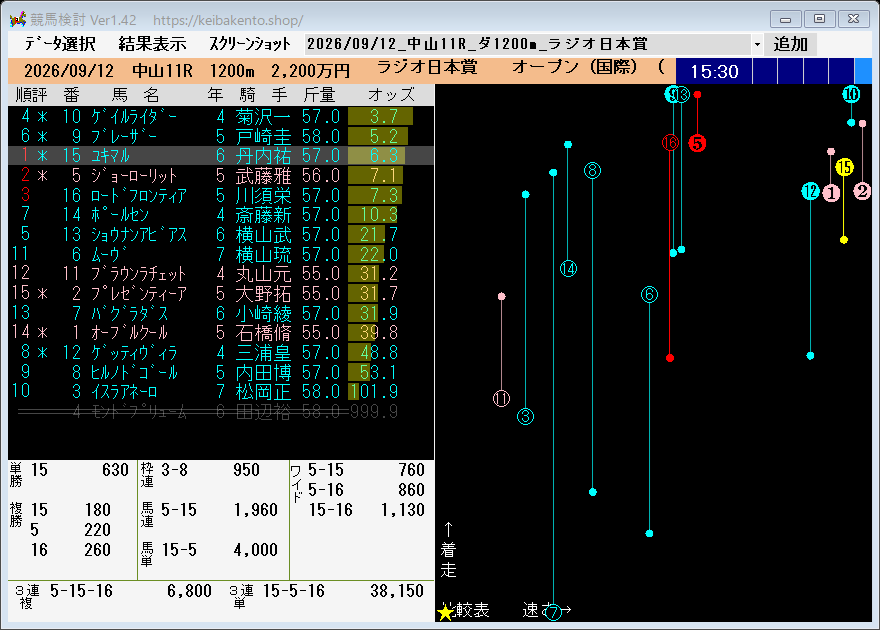Click the スクリーンショット menu item
Viewport: 880px width, 630px height.
pos(250,44)
